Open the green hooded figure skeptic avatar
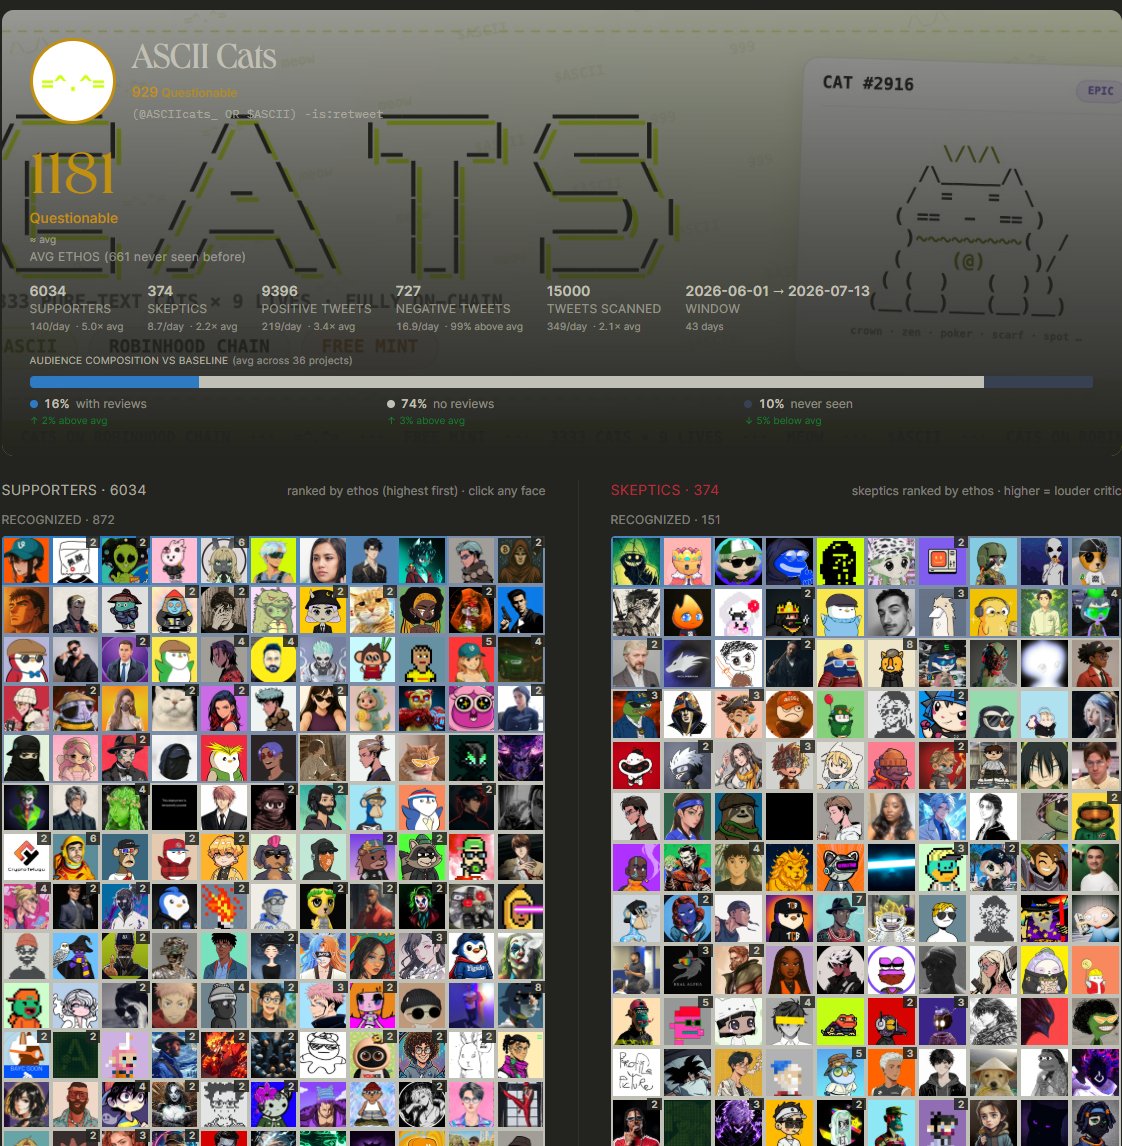Image resolution: width=1122 pixels, height=1146 pixels. (636, 561)
